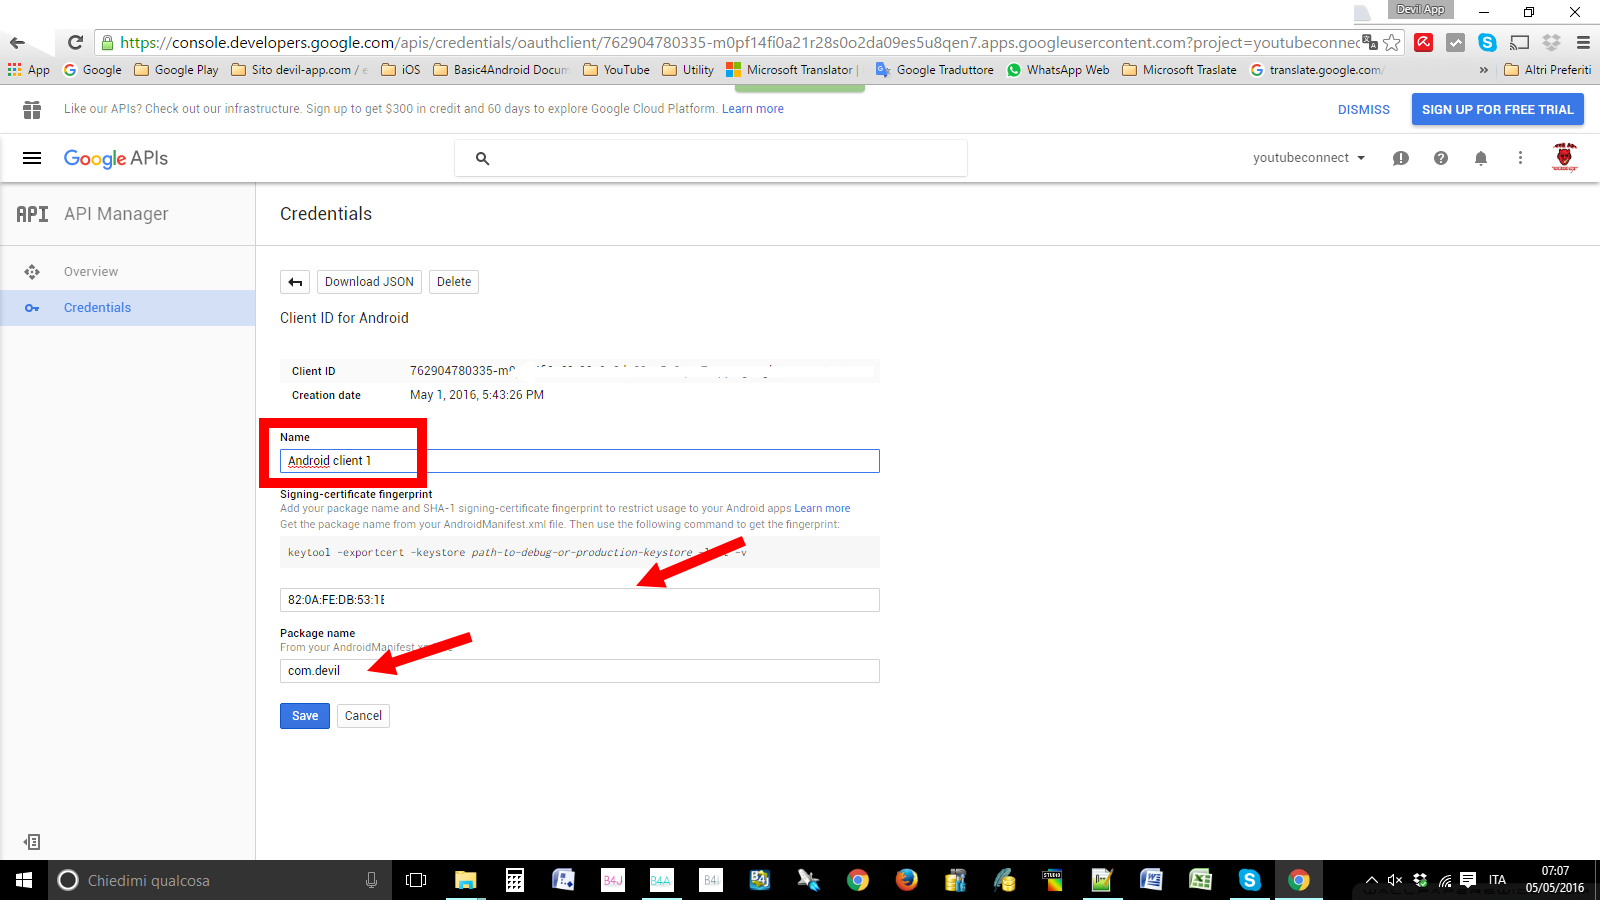Image resolution: width=1600 pixels, height=900 pixels.
Task: Launch Firefox from the taskbar
Action: click(x=907, y=880)
